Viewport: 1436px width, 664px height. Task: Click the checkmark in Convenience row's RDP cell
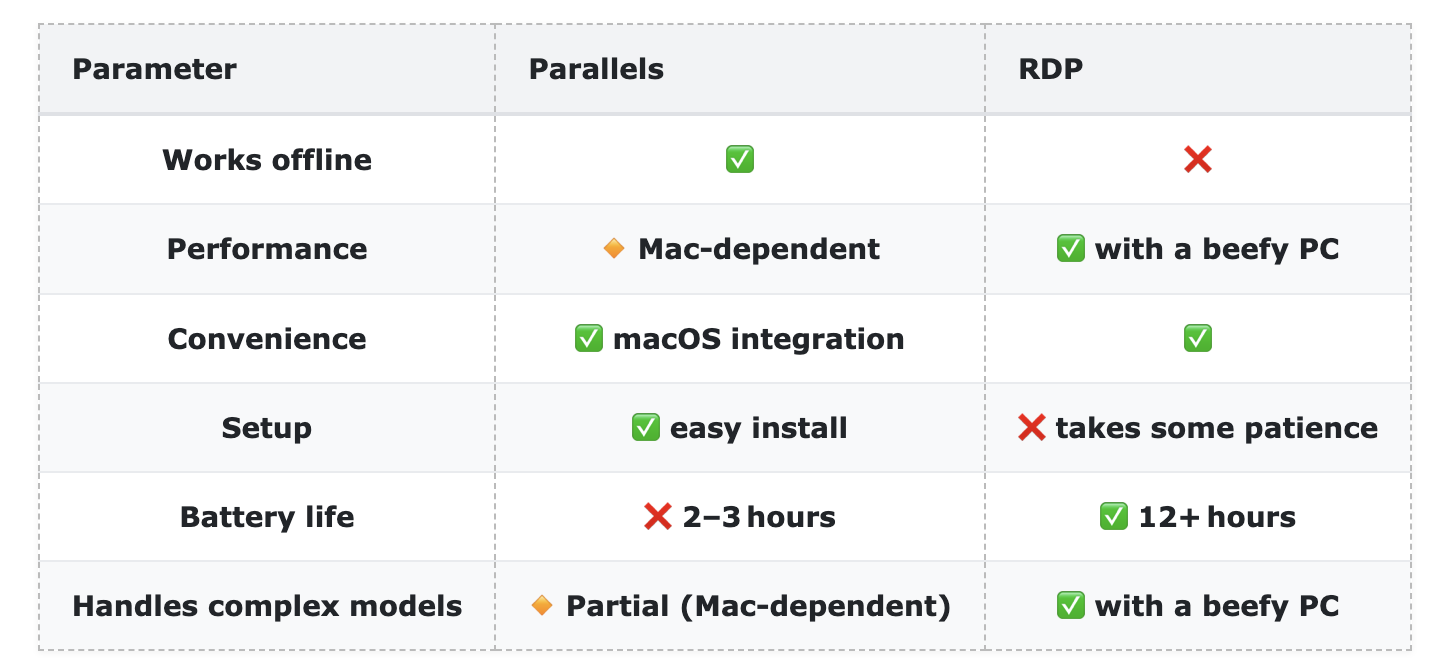tap(1197, 339)
